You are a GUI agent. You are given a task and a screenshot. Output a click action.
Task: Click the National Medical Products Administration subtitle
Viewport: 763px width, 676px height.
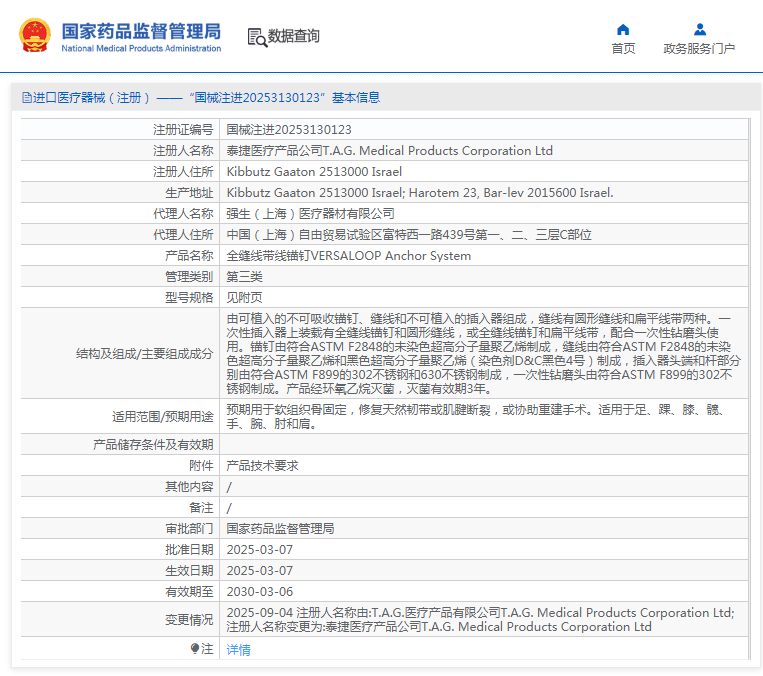[x=141, y=48]
